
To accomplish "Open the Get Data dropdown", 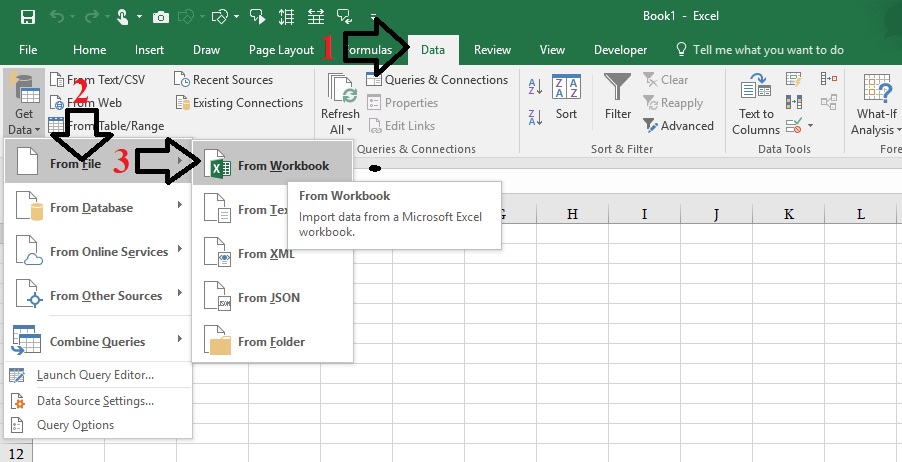I will [24, 103].
